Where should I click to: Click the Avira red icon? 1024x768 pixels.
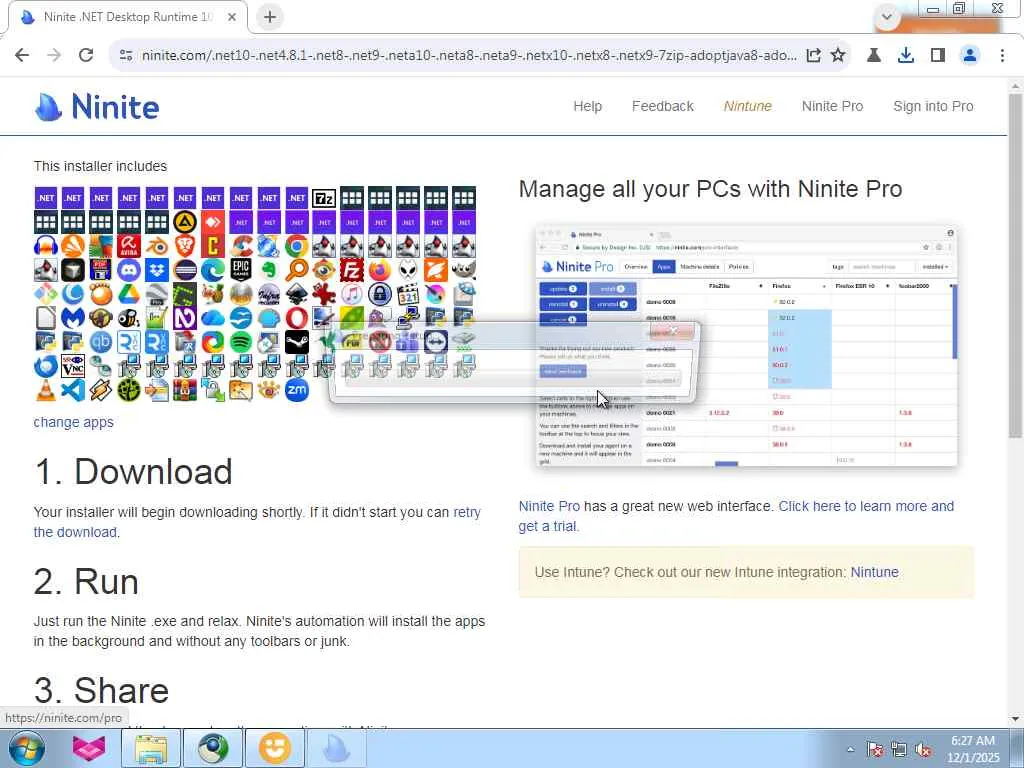129,246
